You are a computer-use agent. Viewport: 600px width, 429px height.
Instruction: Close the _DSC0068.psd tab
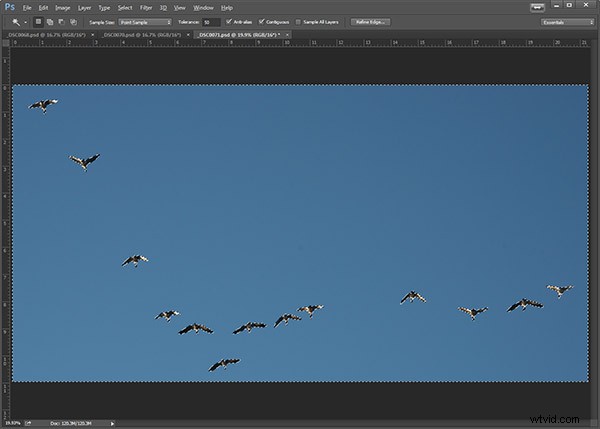click(93, 35)
